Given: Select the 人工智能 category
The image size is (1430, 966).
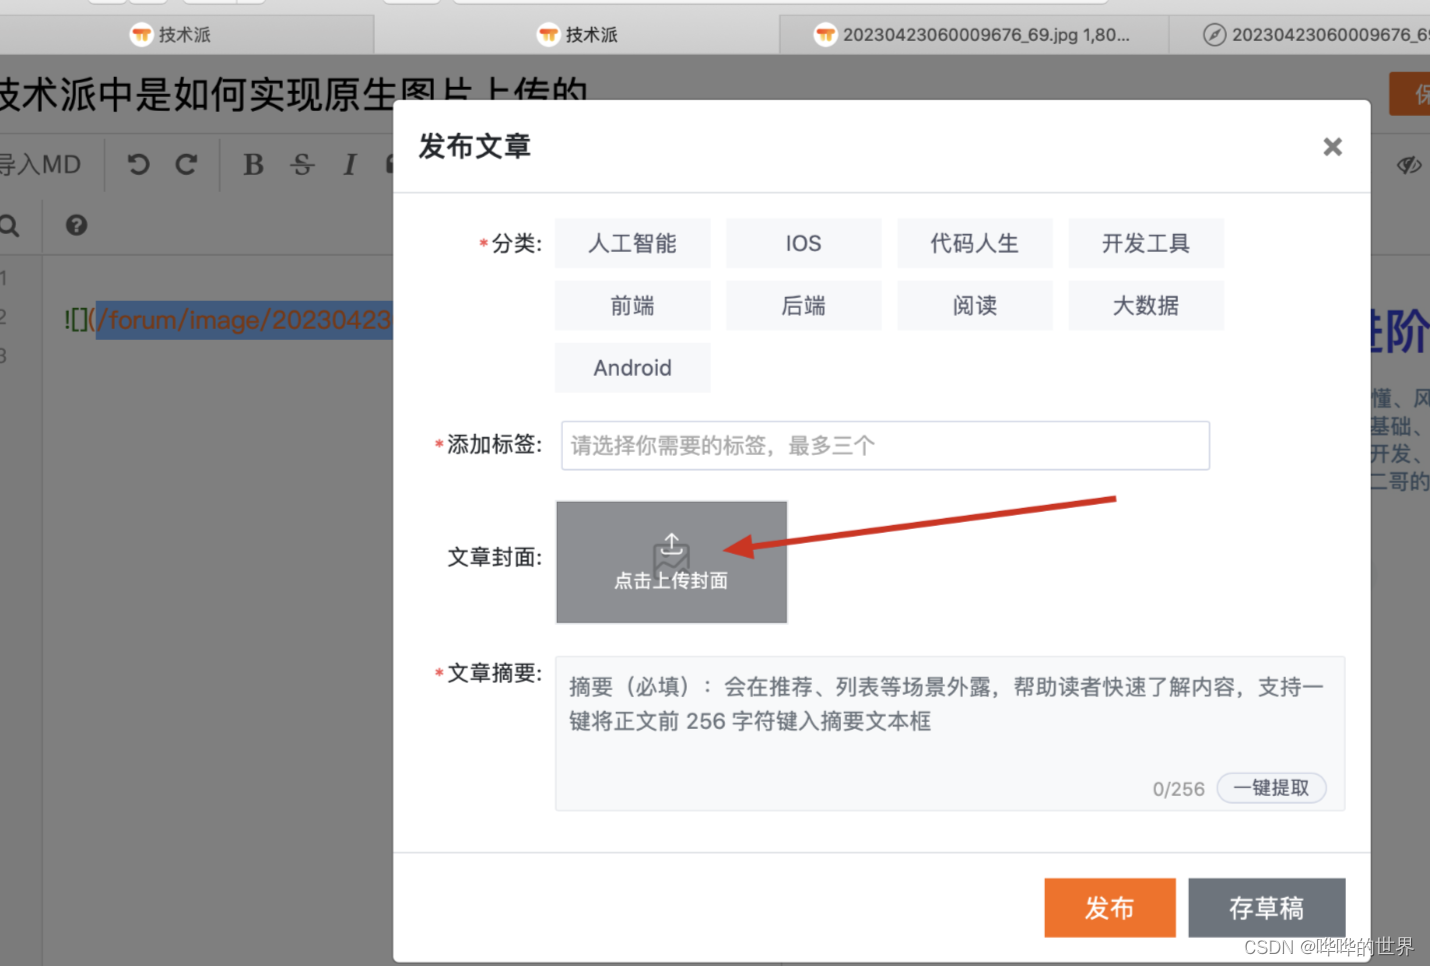Looking at the screenshot, I should 632,243.
